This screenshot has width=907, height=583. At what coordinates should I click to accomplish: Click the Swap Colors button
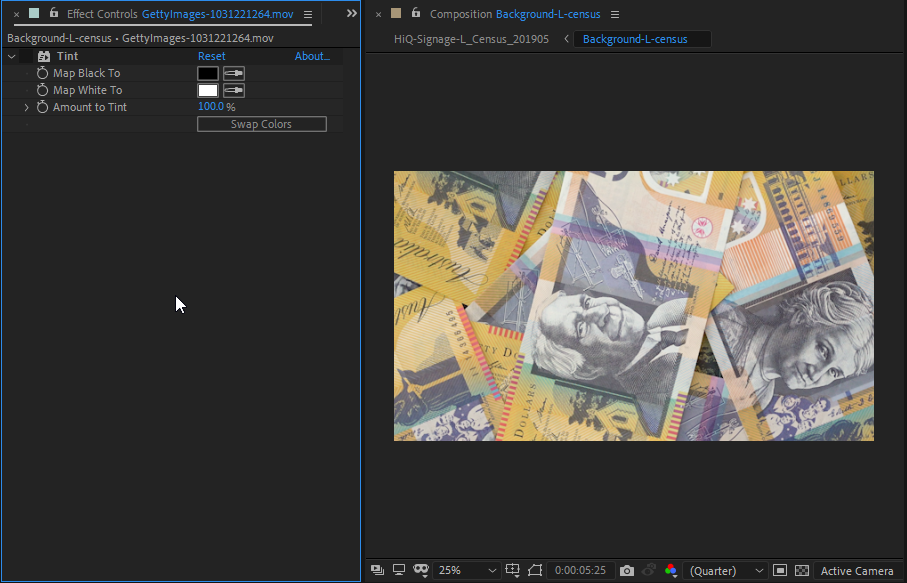(x=261, y=124)
